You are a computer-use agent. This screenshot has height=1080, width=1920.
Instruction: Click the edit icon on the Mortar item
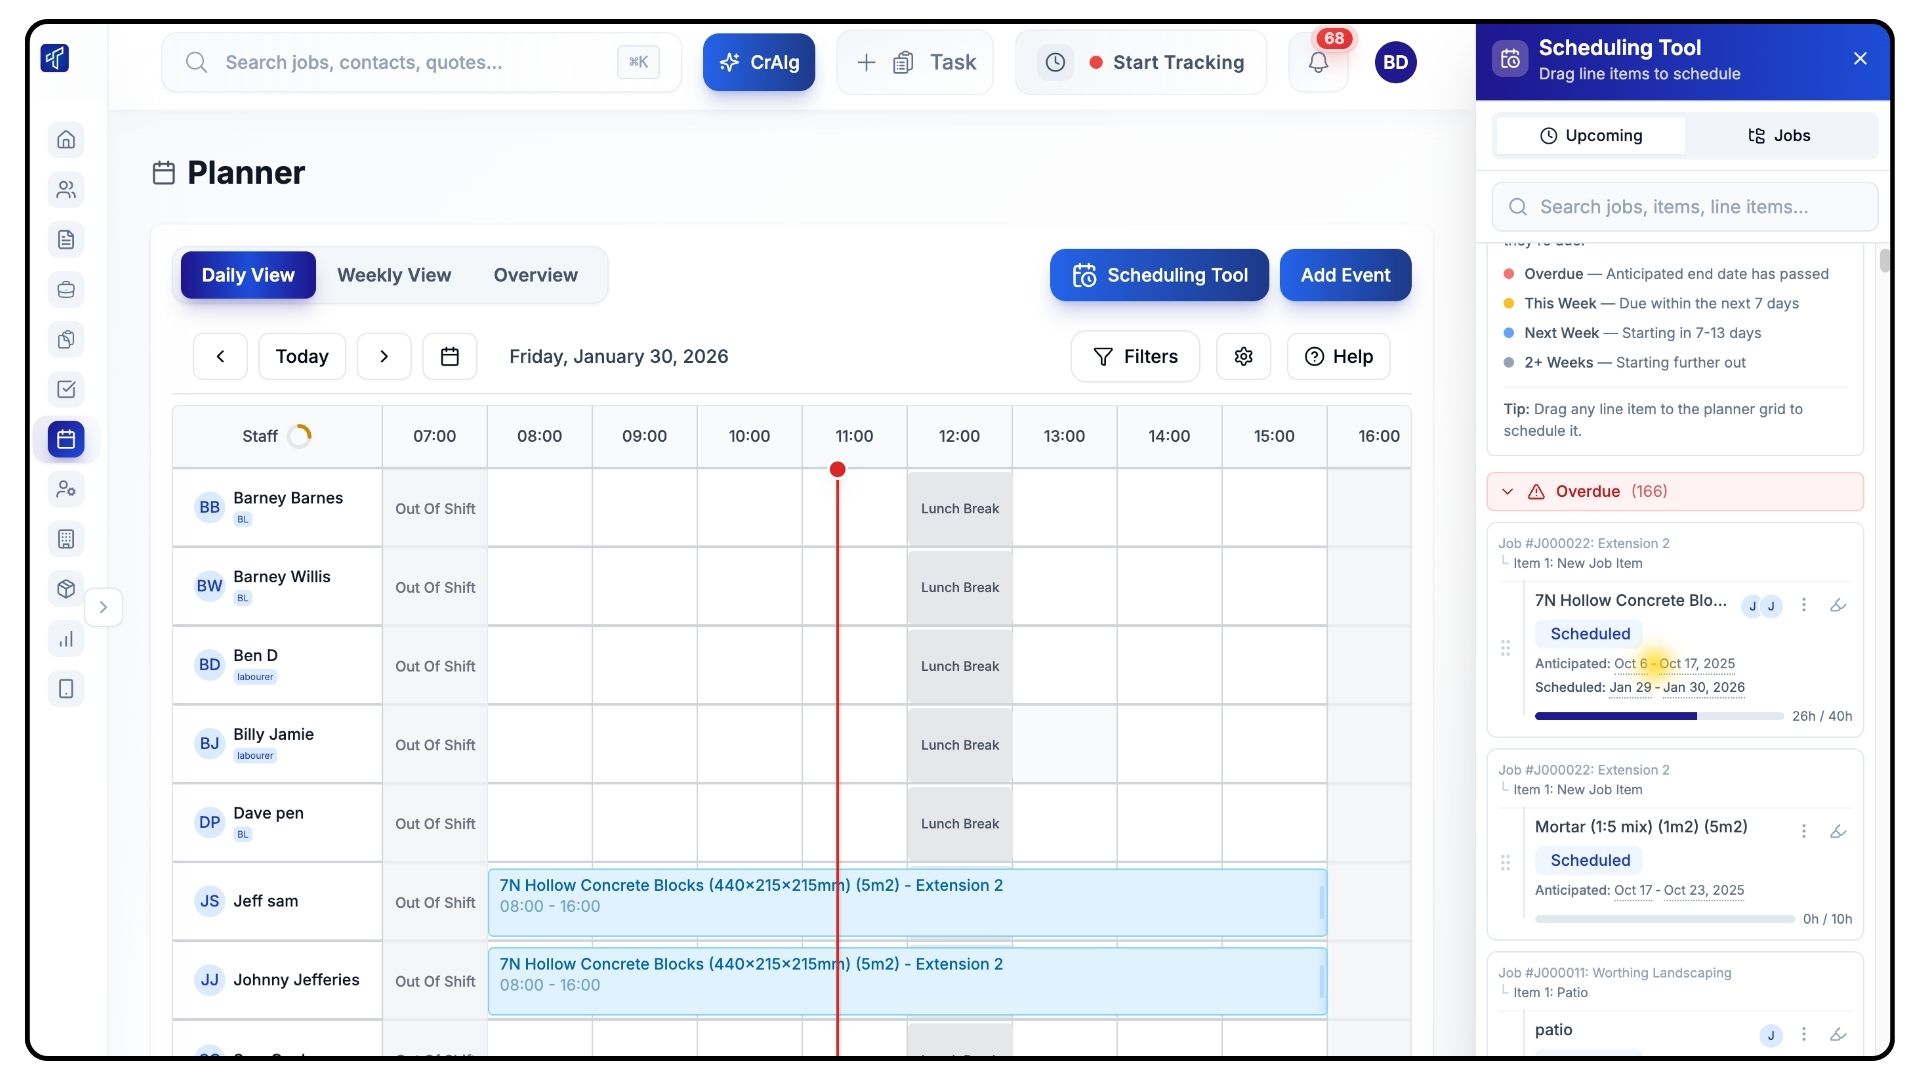[x=1838, y=832]
